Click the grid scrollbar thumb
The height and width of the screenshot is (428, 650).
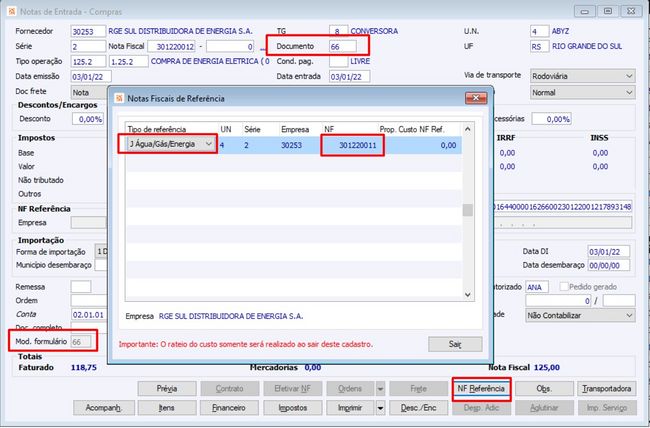(468, 210)
